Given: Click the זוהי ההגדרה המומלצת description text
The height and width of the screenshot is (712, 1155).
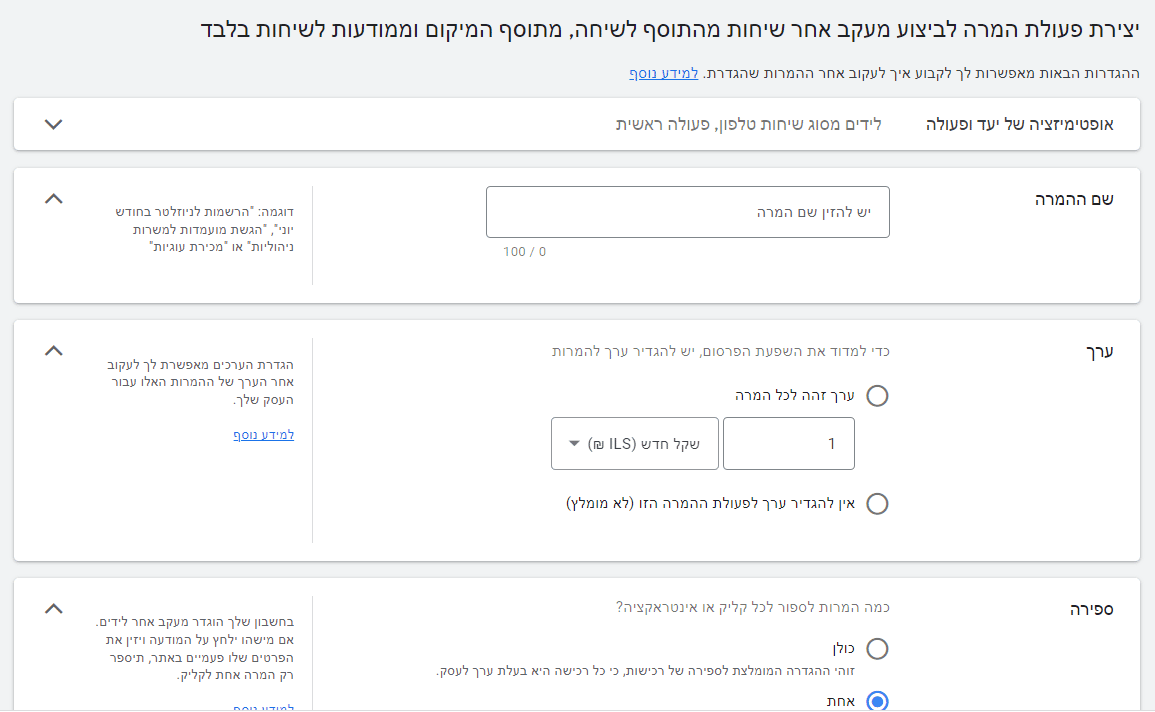Looking at the screenshot, I should point(645,672).
